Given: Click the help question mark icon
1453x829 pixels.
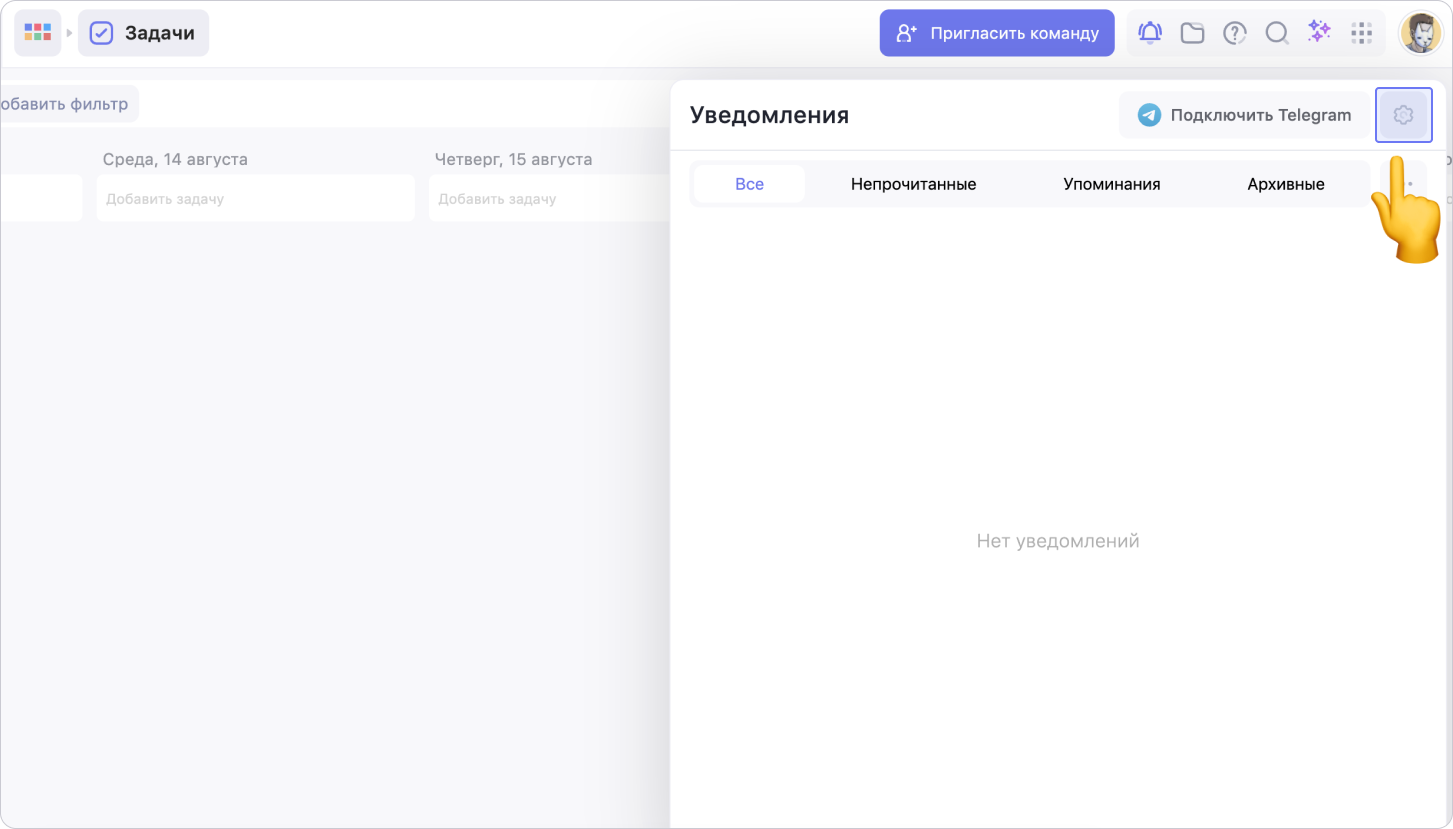Looking at the screenshot, I should point(1235,33).
